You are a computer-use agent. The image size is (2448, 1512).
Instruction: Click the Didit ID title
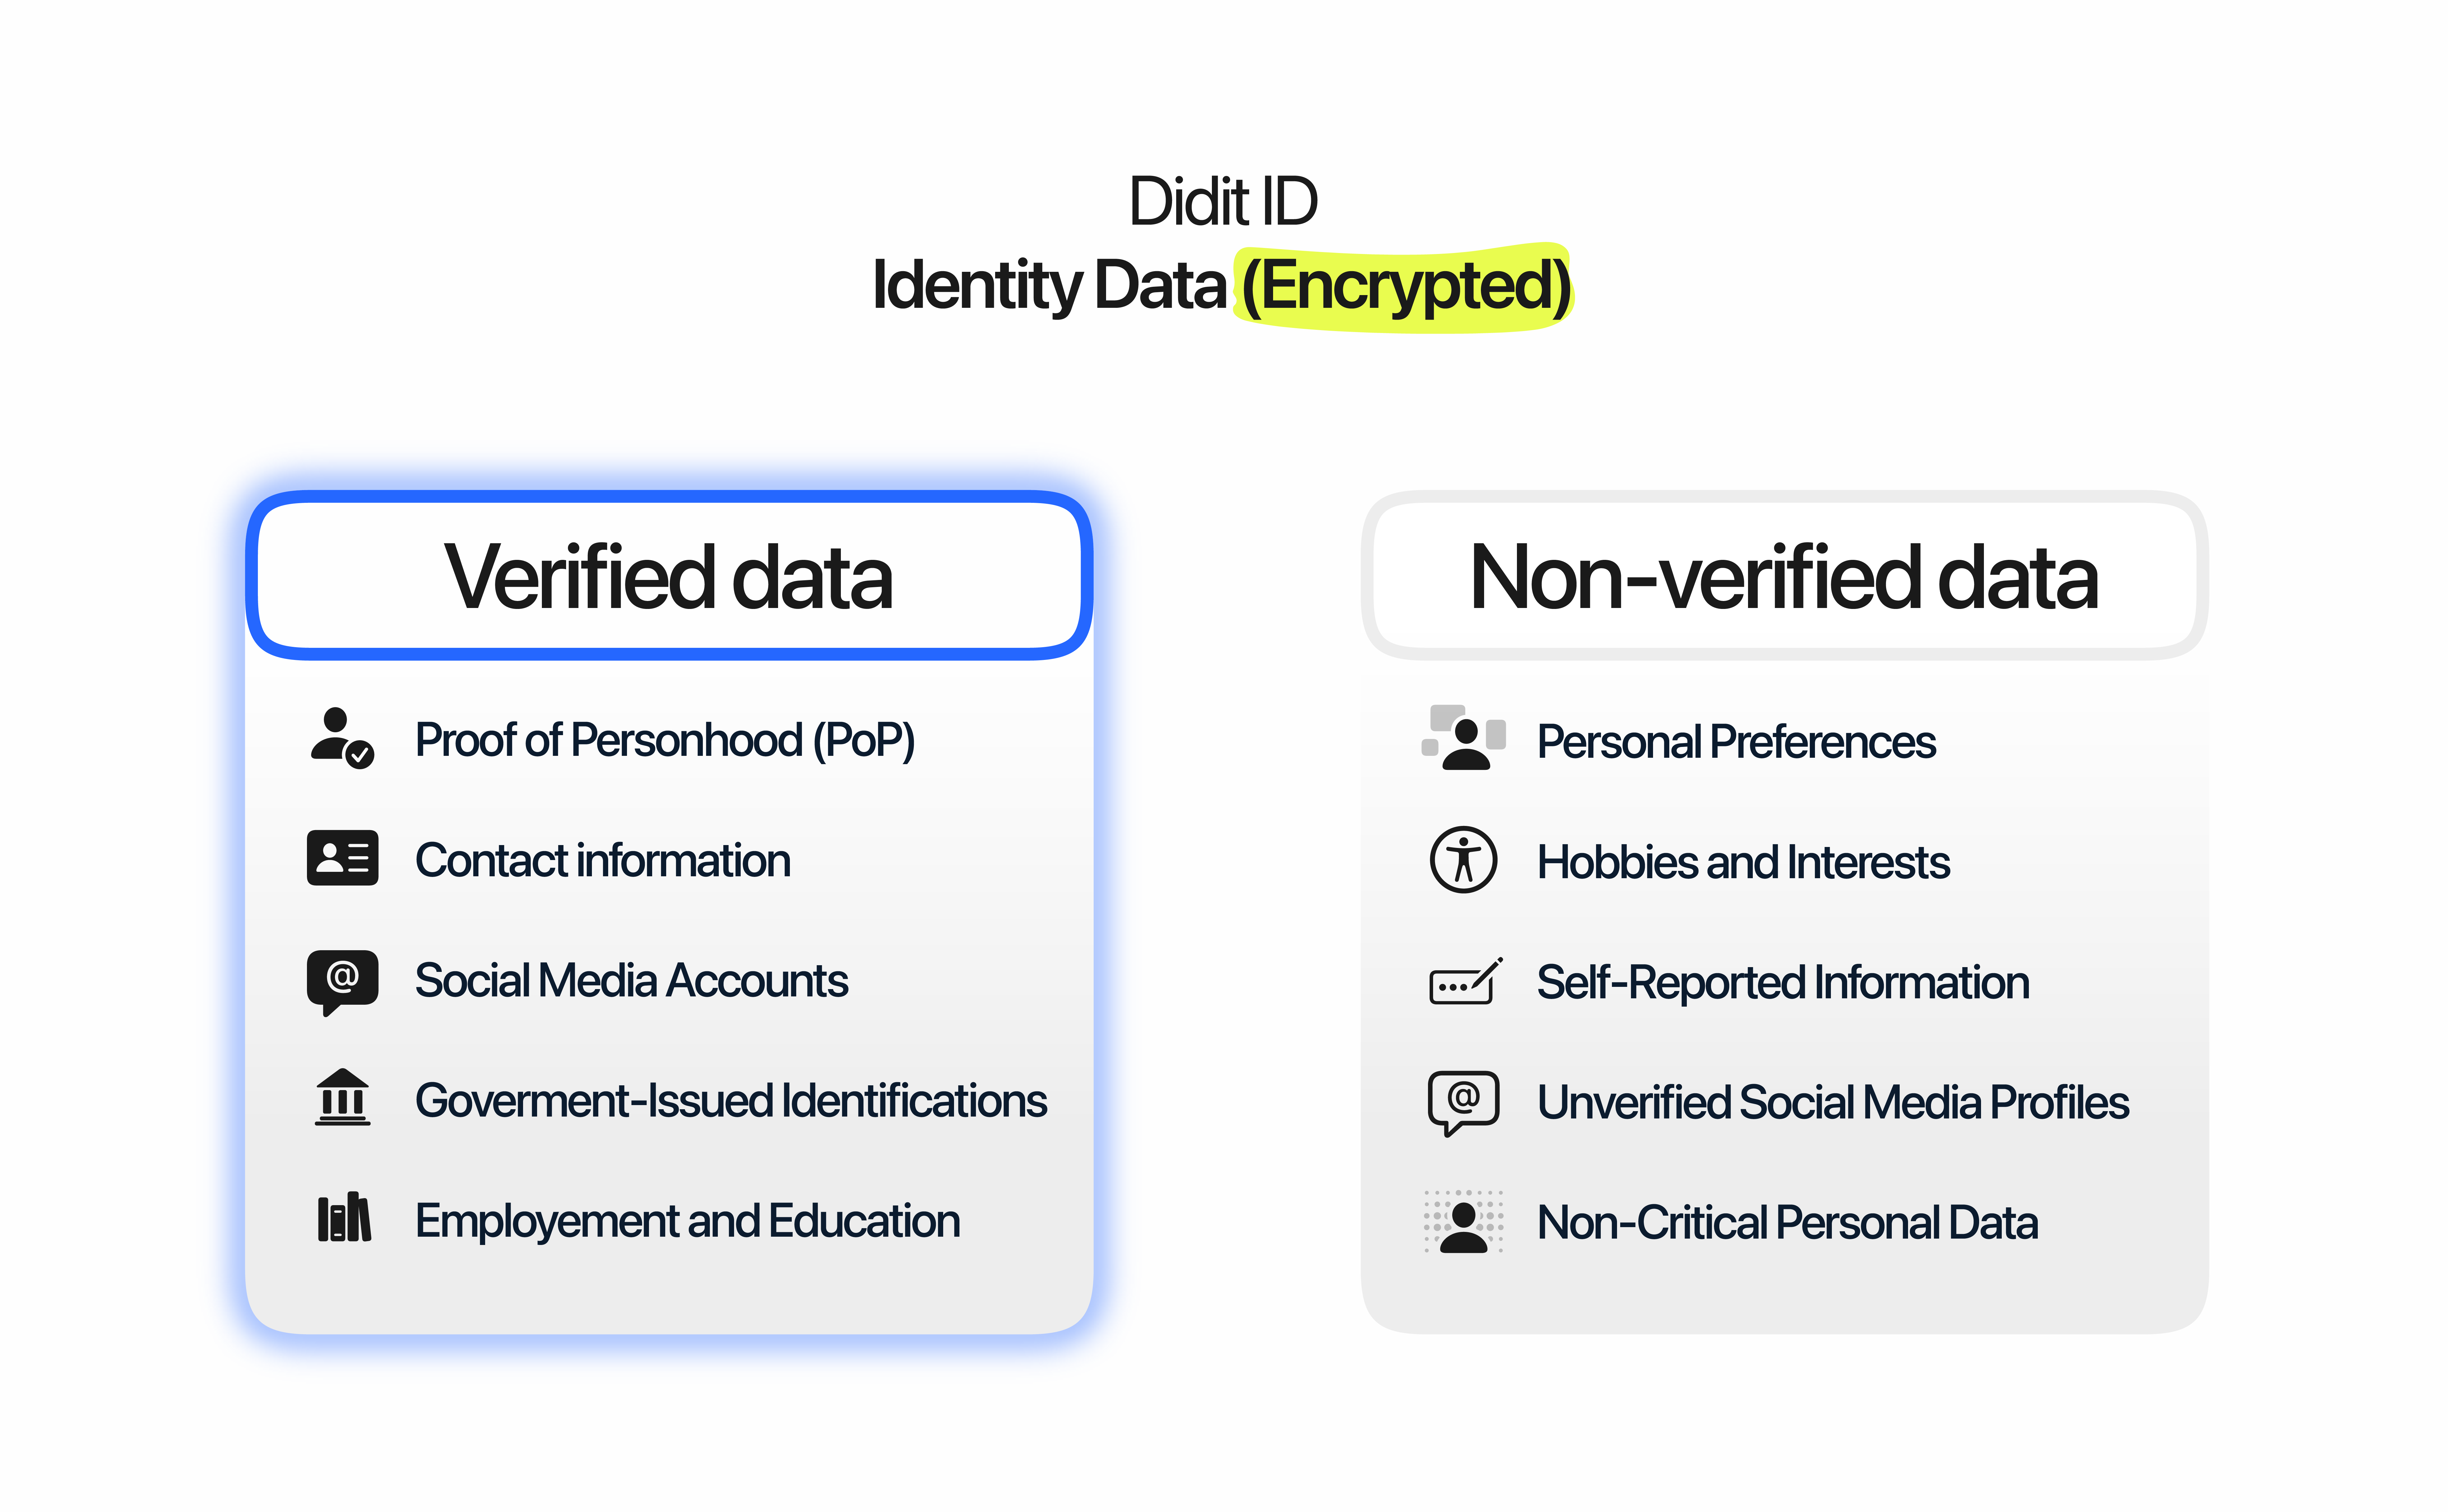(x=1223, y=201)
